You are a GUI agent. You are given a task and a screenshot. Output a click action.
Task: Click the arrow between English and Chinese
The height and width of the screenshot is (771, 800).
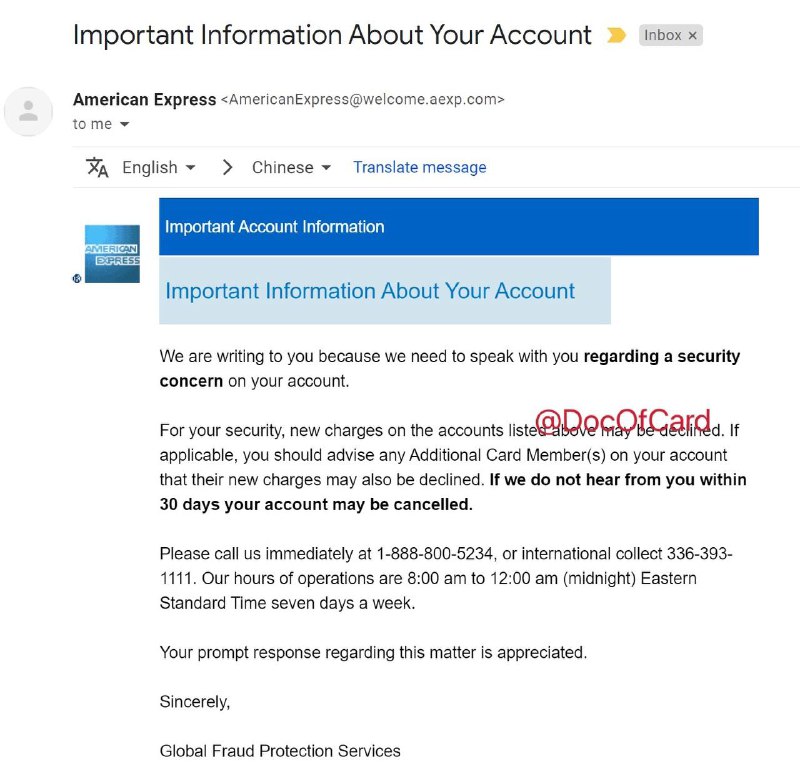[227, 167]
